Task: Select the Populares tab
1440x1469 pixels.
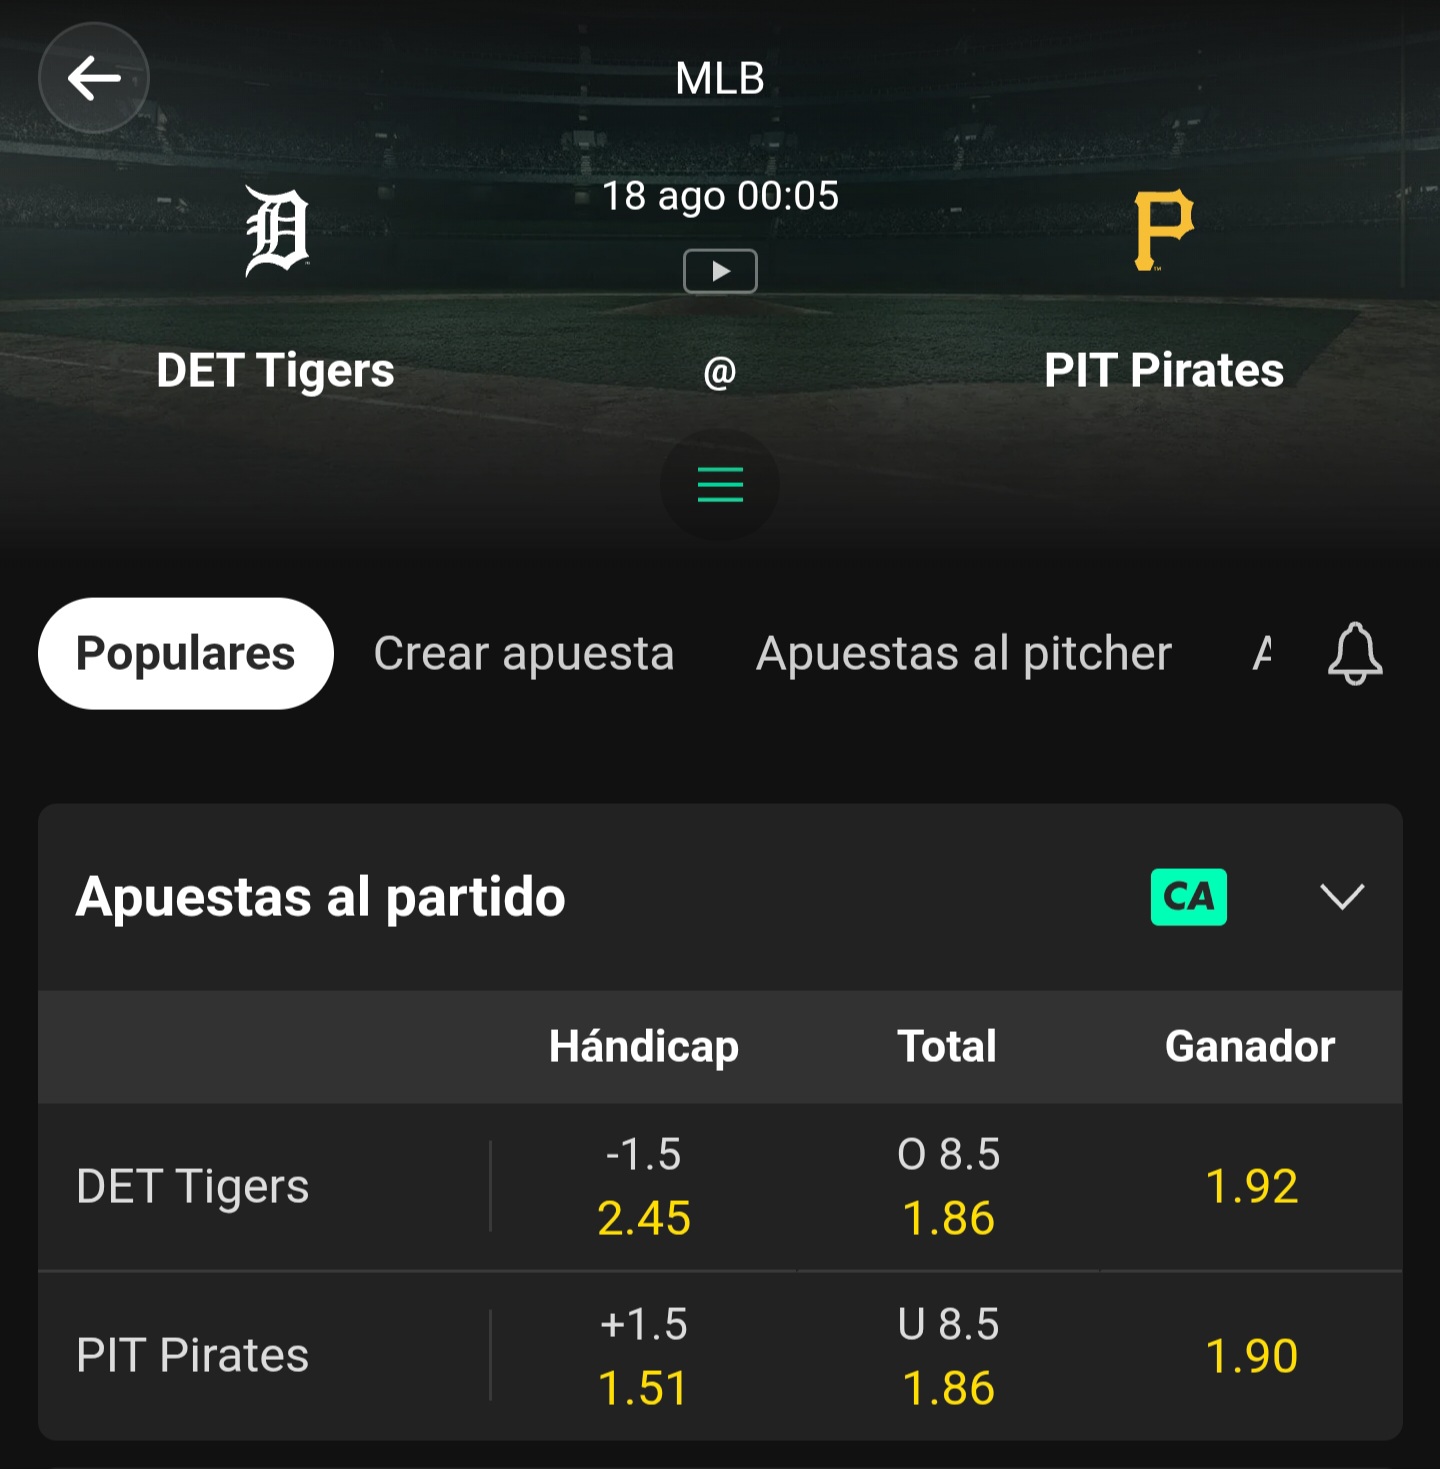Action: 186,654
